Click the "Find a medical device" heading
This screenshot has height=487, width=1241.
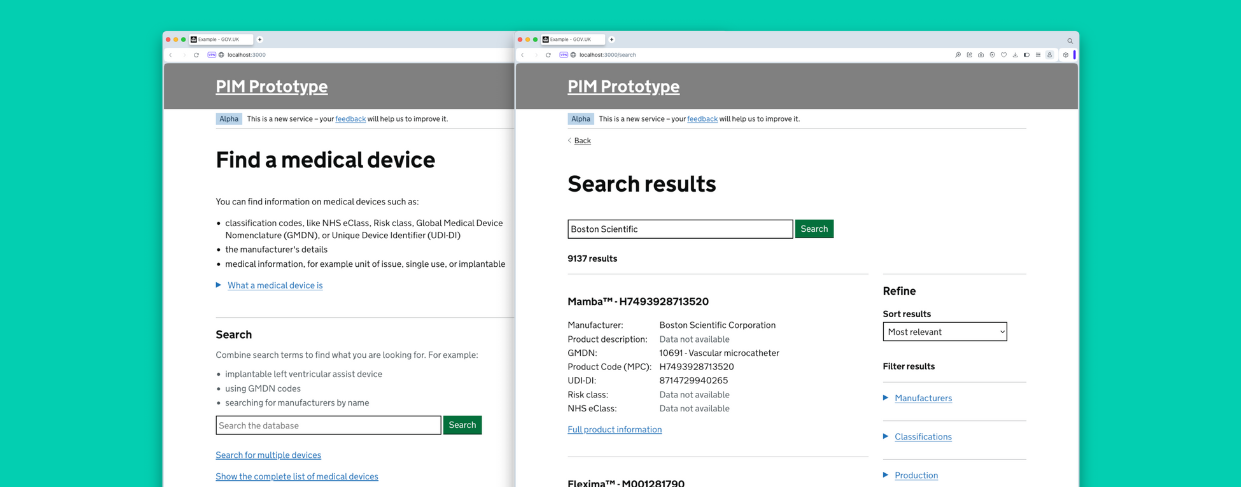(x=326, y=160)
